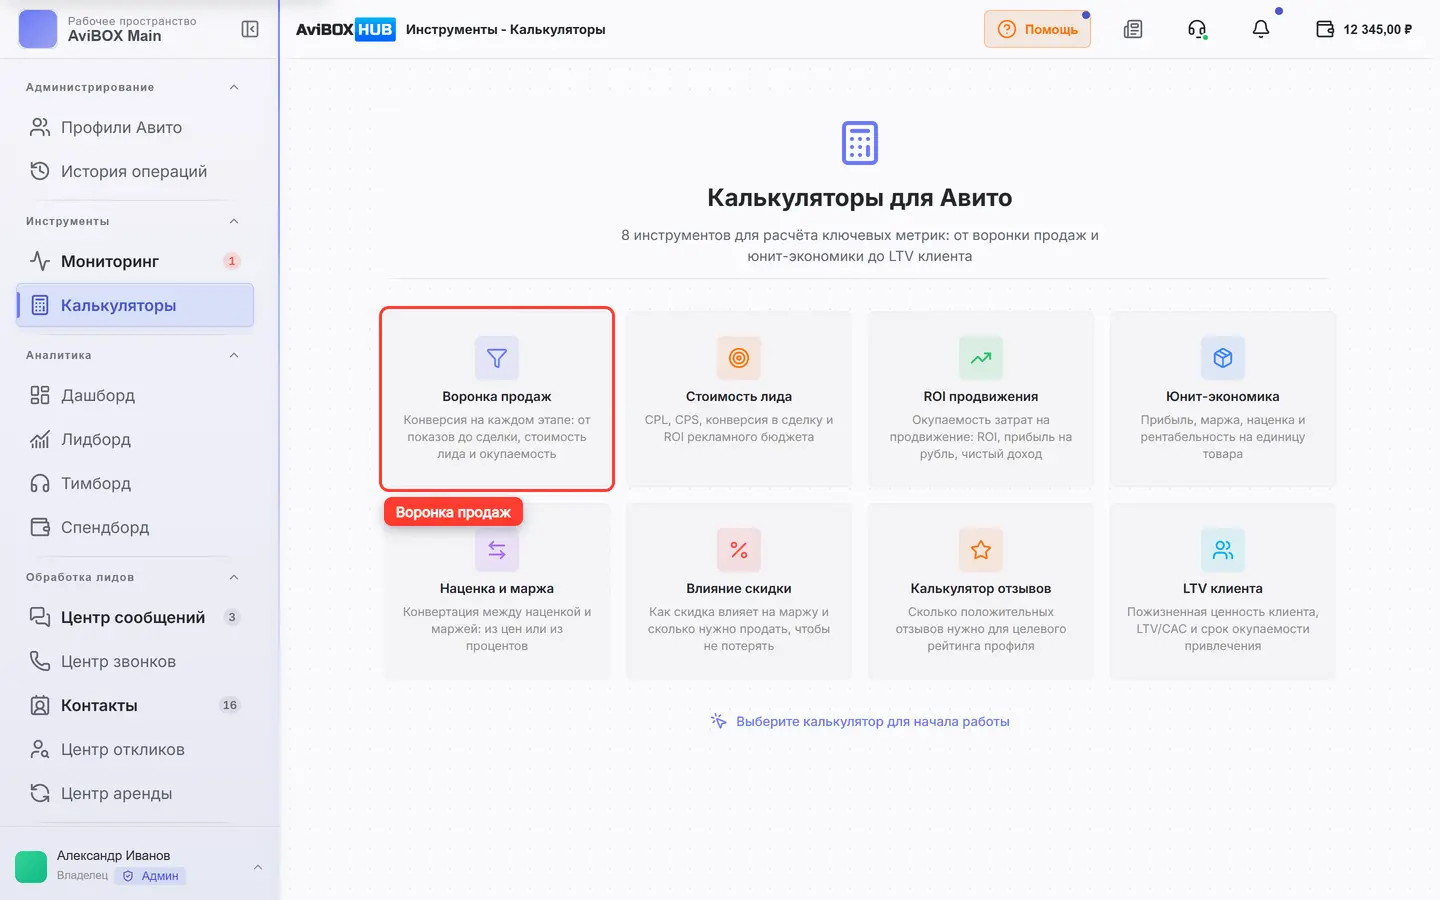The image size is (1440, 900).
Task: Open wallet balance 12 345,00 ₽
Action: click(1364, 29)
